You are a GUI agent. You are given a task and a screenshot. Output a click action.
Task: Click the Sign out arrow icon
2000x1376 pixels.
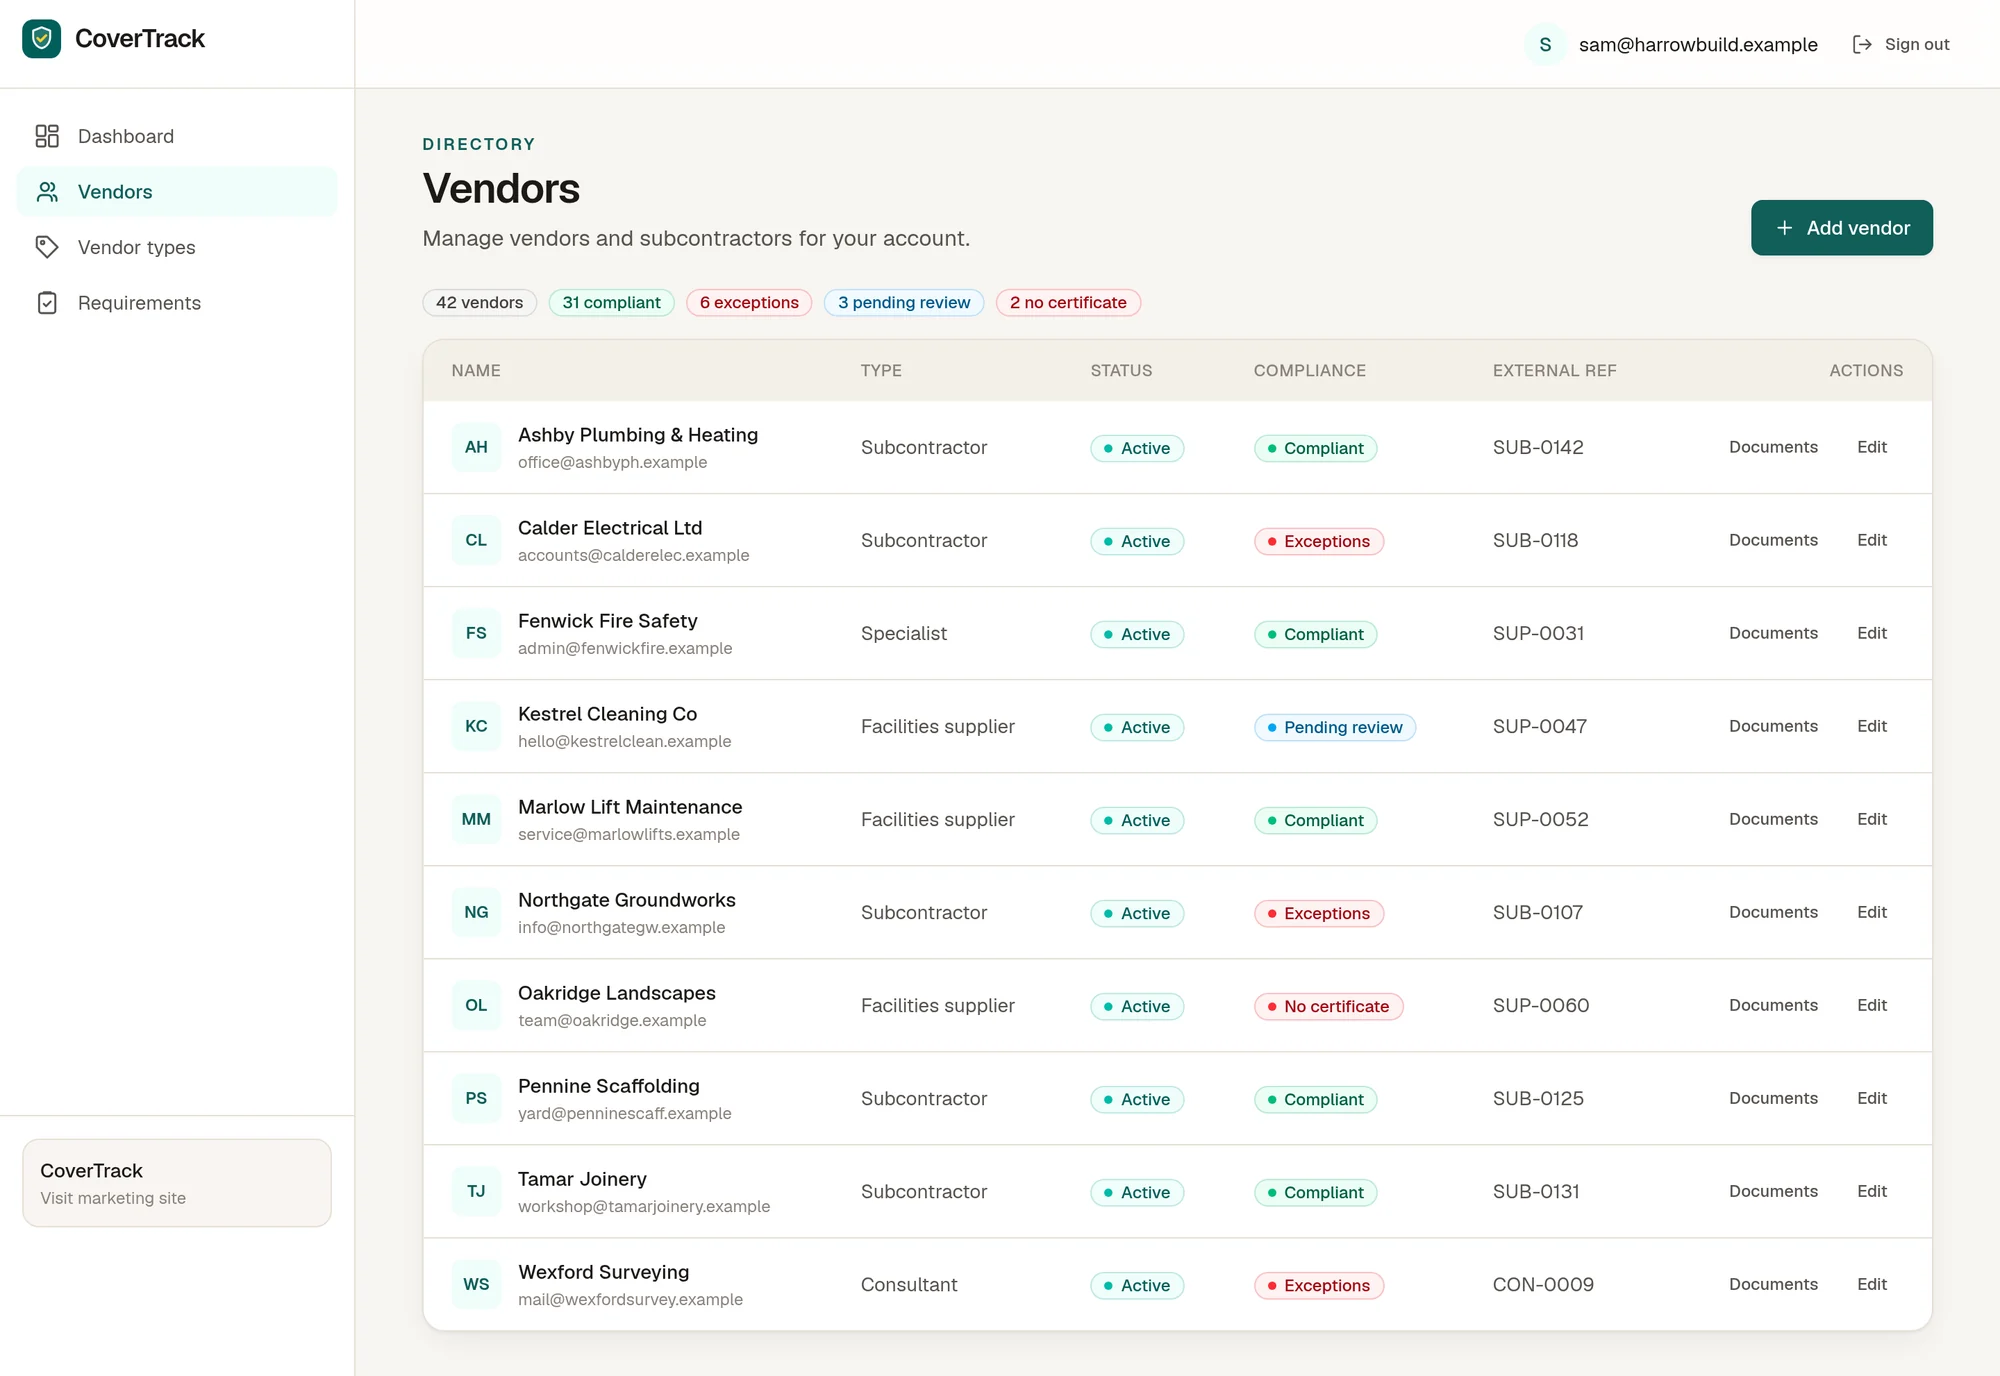coord(1862,44)
